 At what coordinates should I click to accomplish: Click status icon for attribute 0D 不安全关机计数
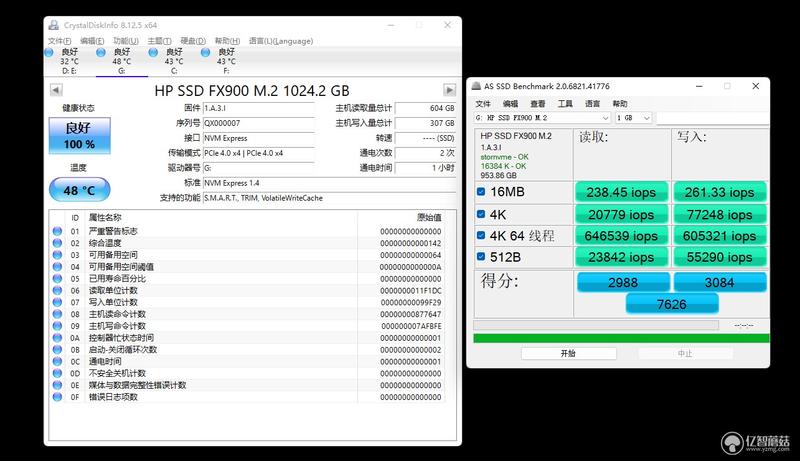(x=57, y=373)
